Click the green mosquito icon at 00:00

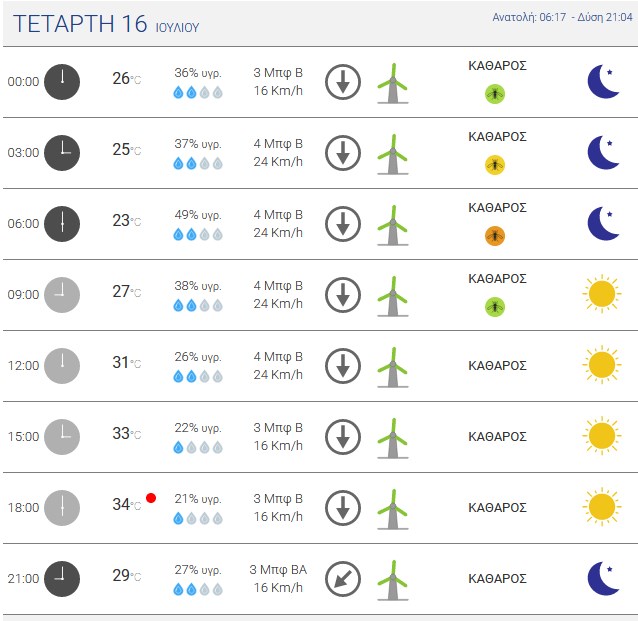pos(495,94)
